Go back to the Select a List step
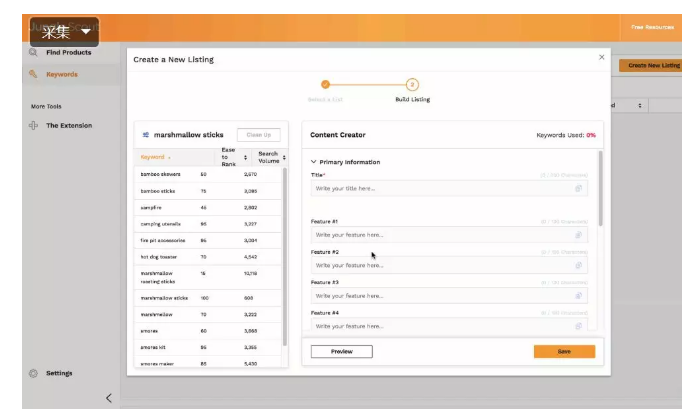 325,85
